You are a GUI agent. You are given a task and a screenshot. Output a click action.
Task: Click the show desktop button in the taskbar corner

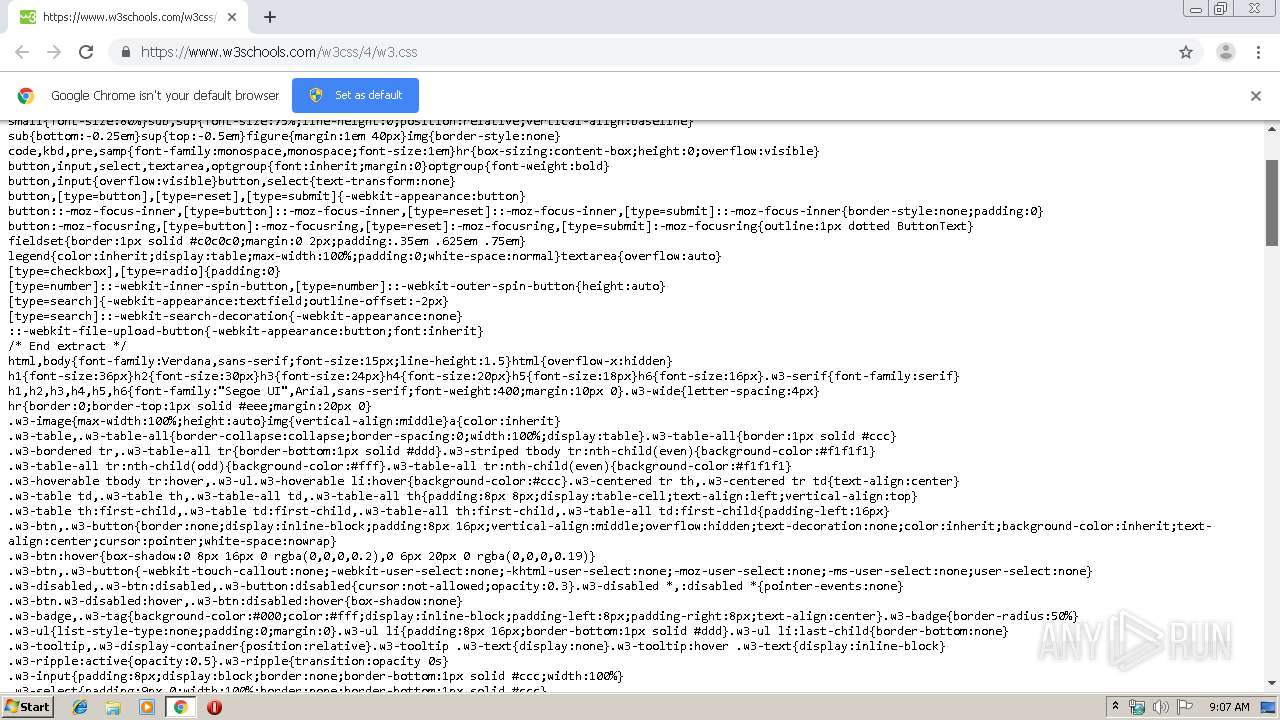point(1269,707)
